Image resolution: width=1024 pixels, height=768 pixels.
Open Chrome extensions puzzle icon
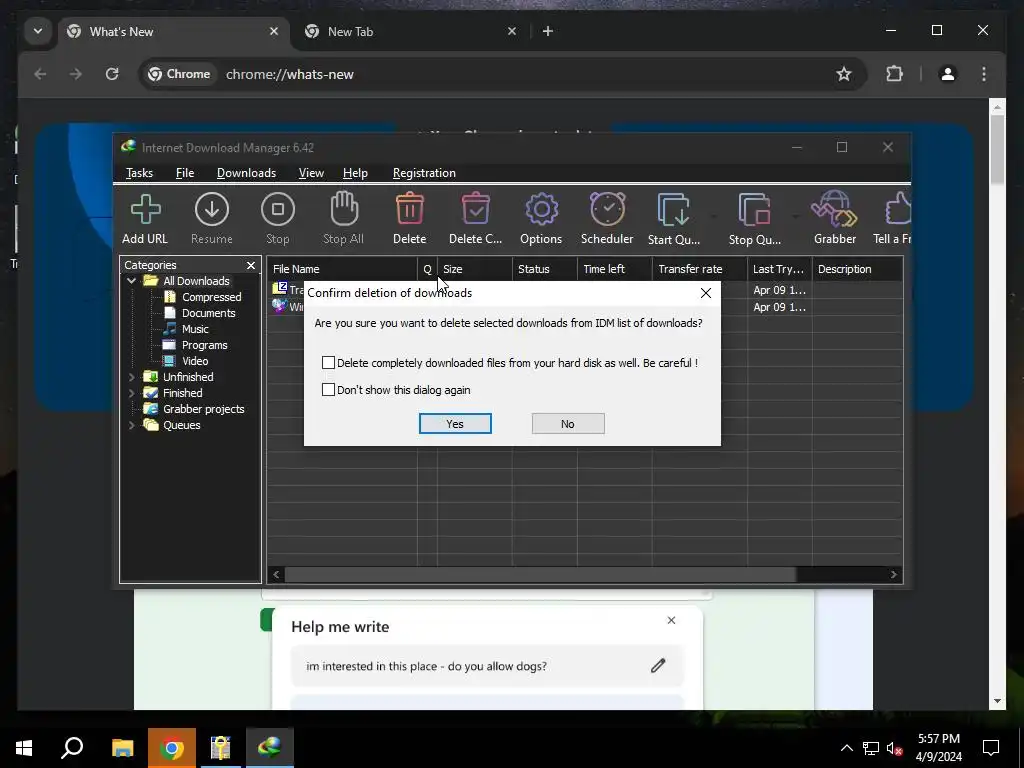click(894, 74)
